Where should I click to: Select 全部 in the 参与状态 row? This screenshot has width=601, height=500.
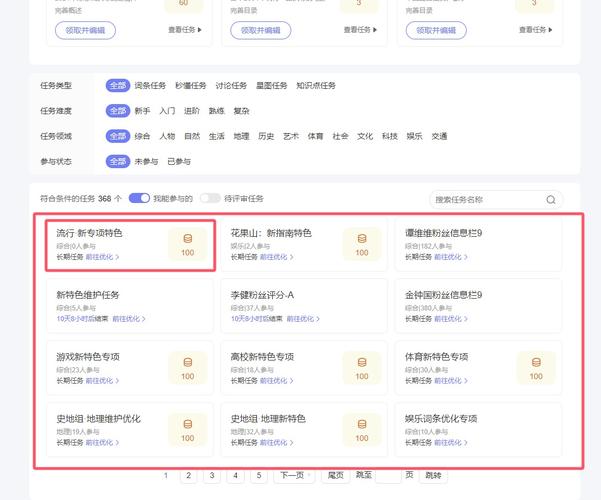118,161
